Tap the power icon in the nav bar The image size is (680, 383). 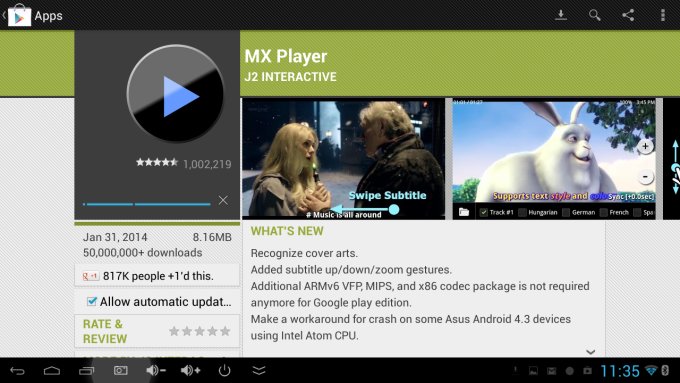224,370
